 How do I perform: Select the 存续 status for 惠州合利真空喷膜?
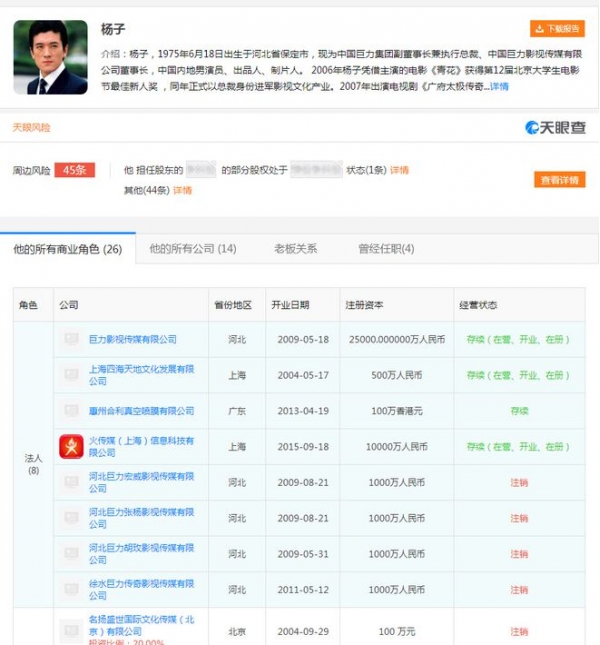pyautogui.click(x=519, y=411)
